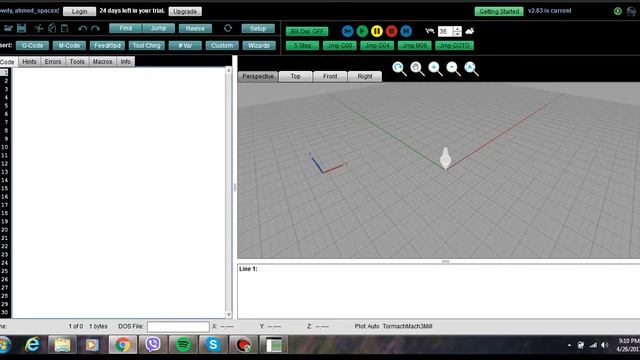Screen dimensions: 640x360
Task: Switch to the Errors tab
Action: click(x=53, y=62)
